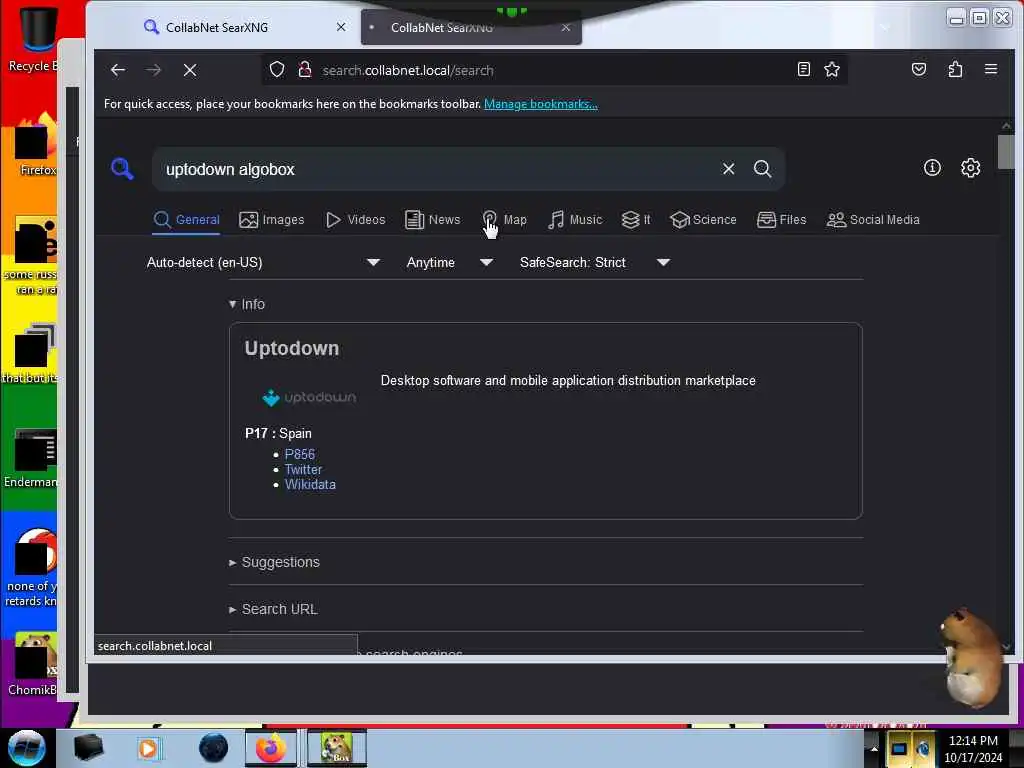This screenshot has height=768, width=1024.
Task: Open the ChomikBox desktop icon
Action: [x=35, y=664]
